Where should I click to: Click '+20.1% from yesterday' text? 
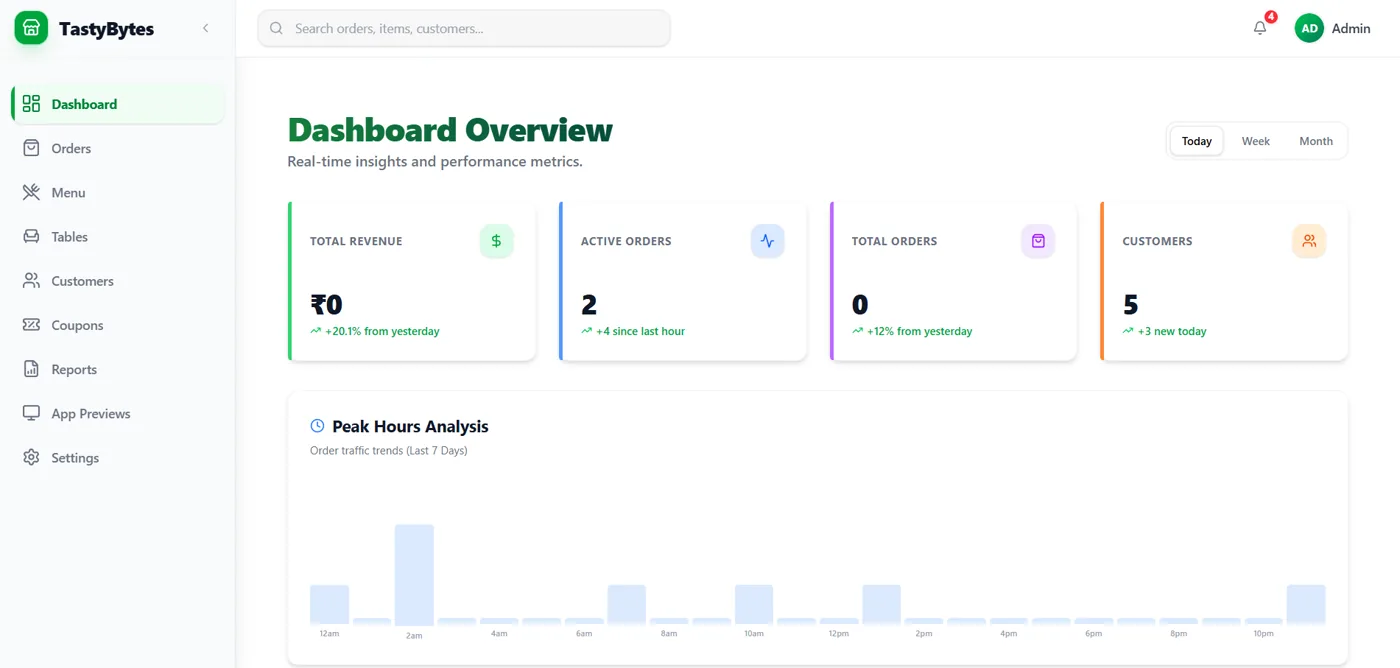pos(382,331)
